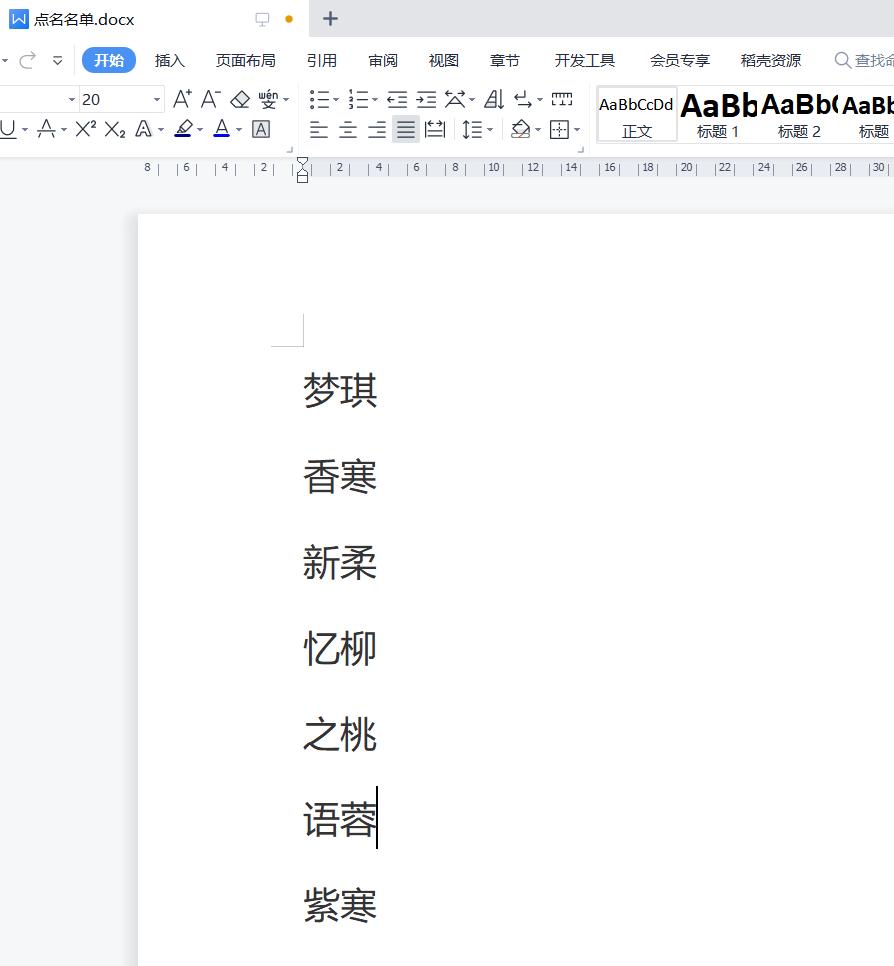894x966 pixels.
Task: Toggle center alignment
Action: point(348,129)
